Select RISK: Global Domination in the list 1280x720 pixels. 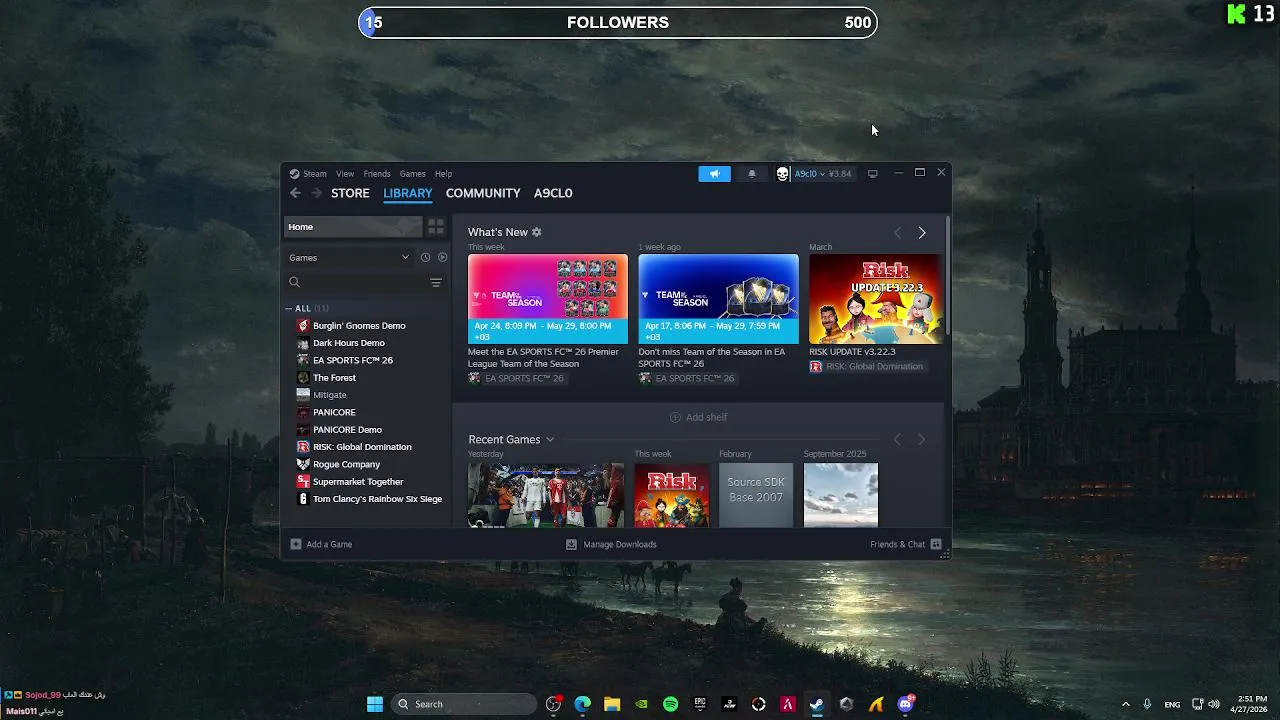tap(362, 447)
